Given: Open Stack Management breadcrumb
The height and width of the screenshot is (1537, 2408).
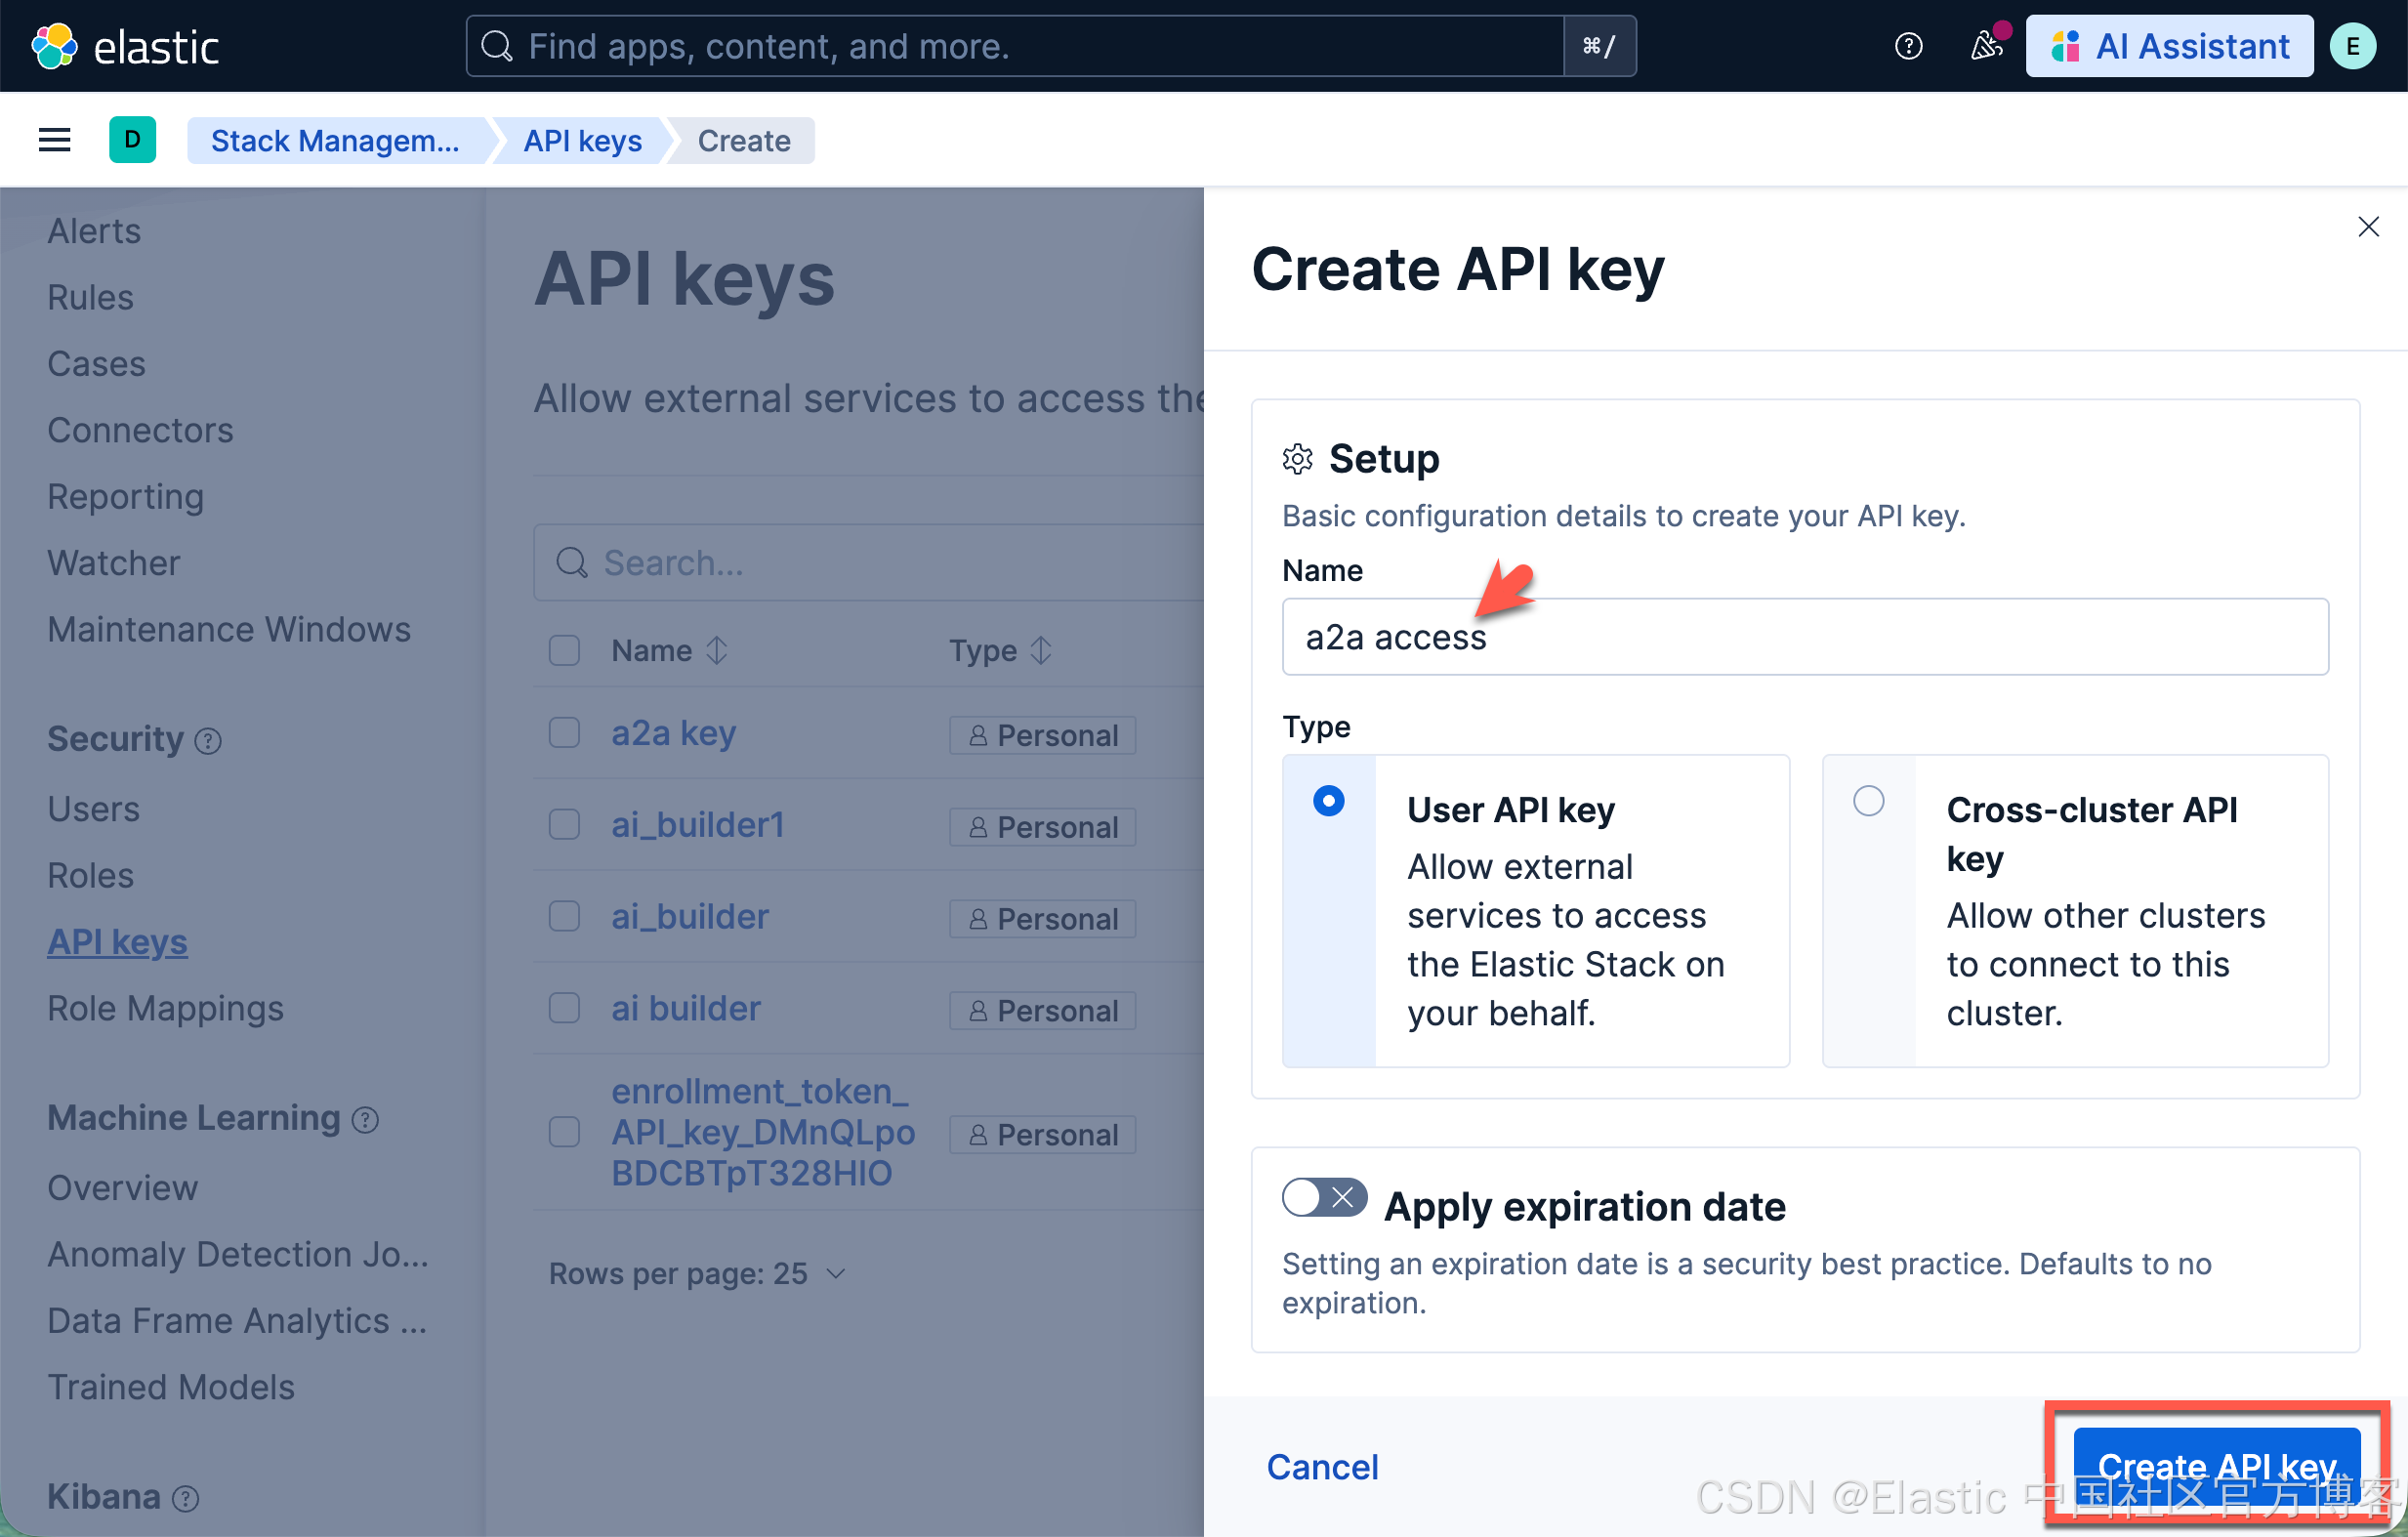Looking at the screenshot, I should 335,141.
